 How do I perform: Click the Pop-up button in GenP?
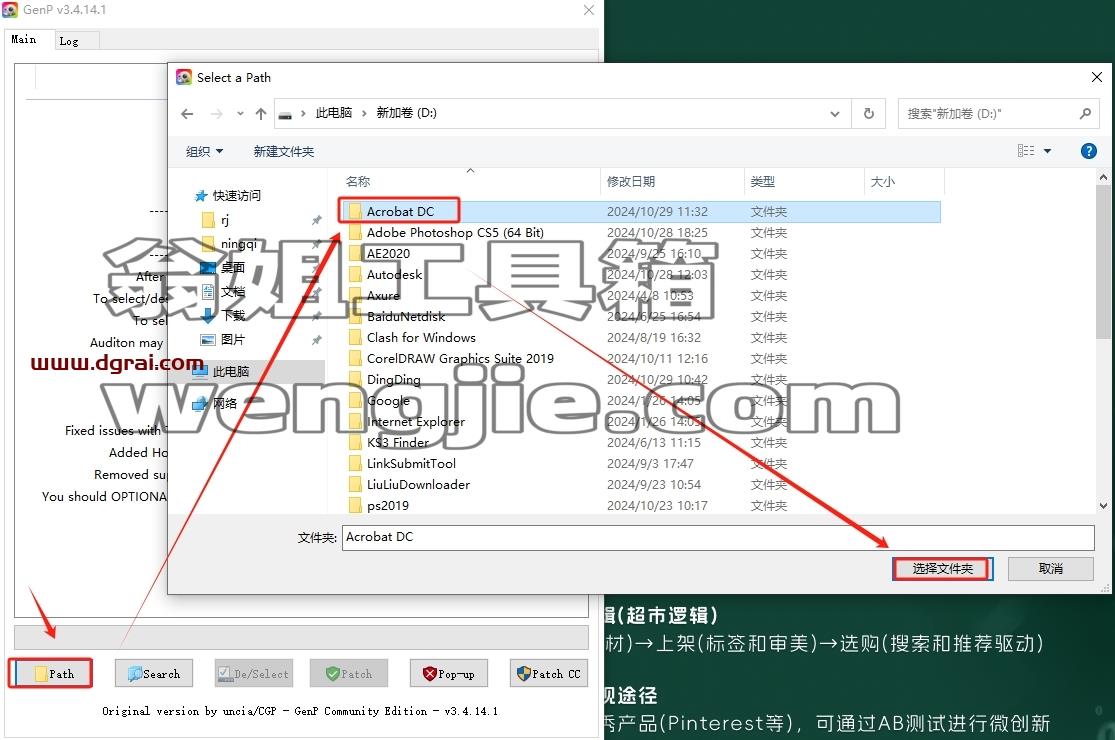click(449, 673)
